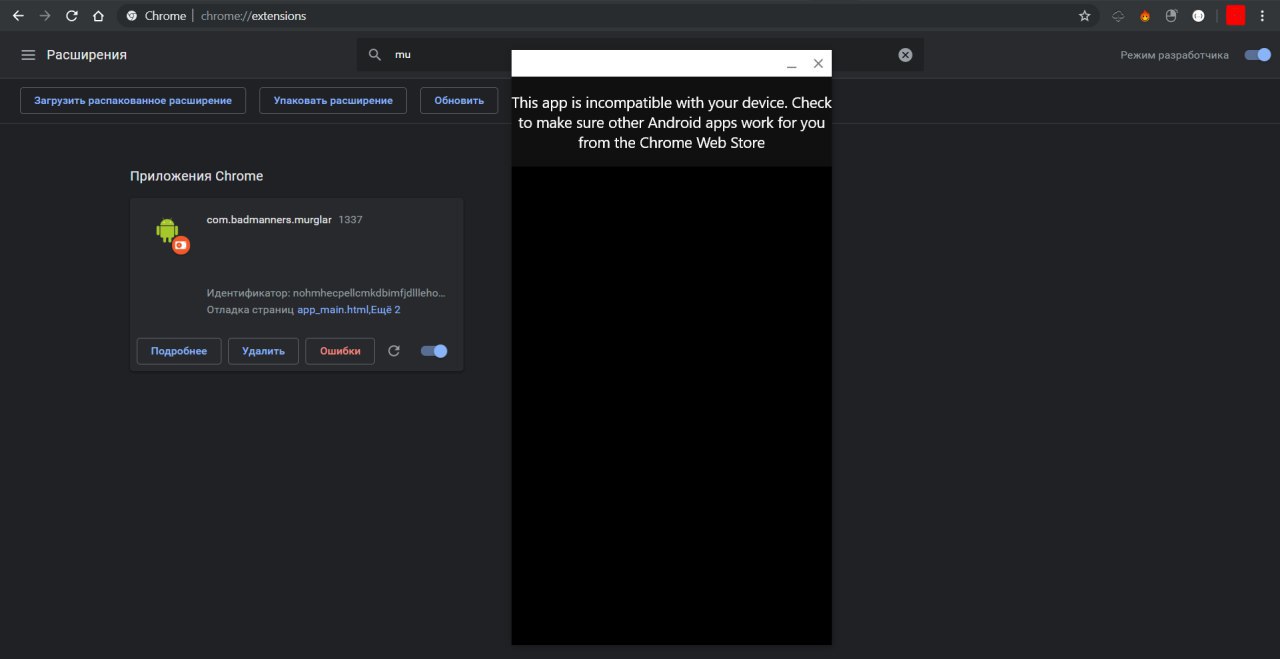Close the incompatible app popup window
Viewport: 1280px width, 659px height.
pos(818,63)
